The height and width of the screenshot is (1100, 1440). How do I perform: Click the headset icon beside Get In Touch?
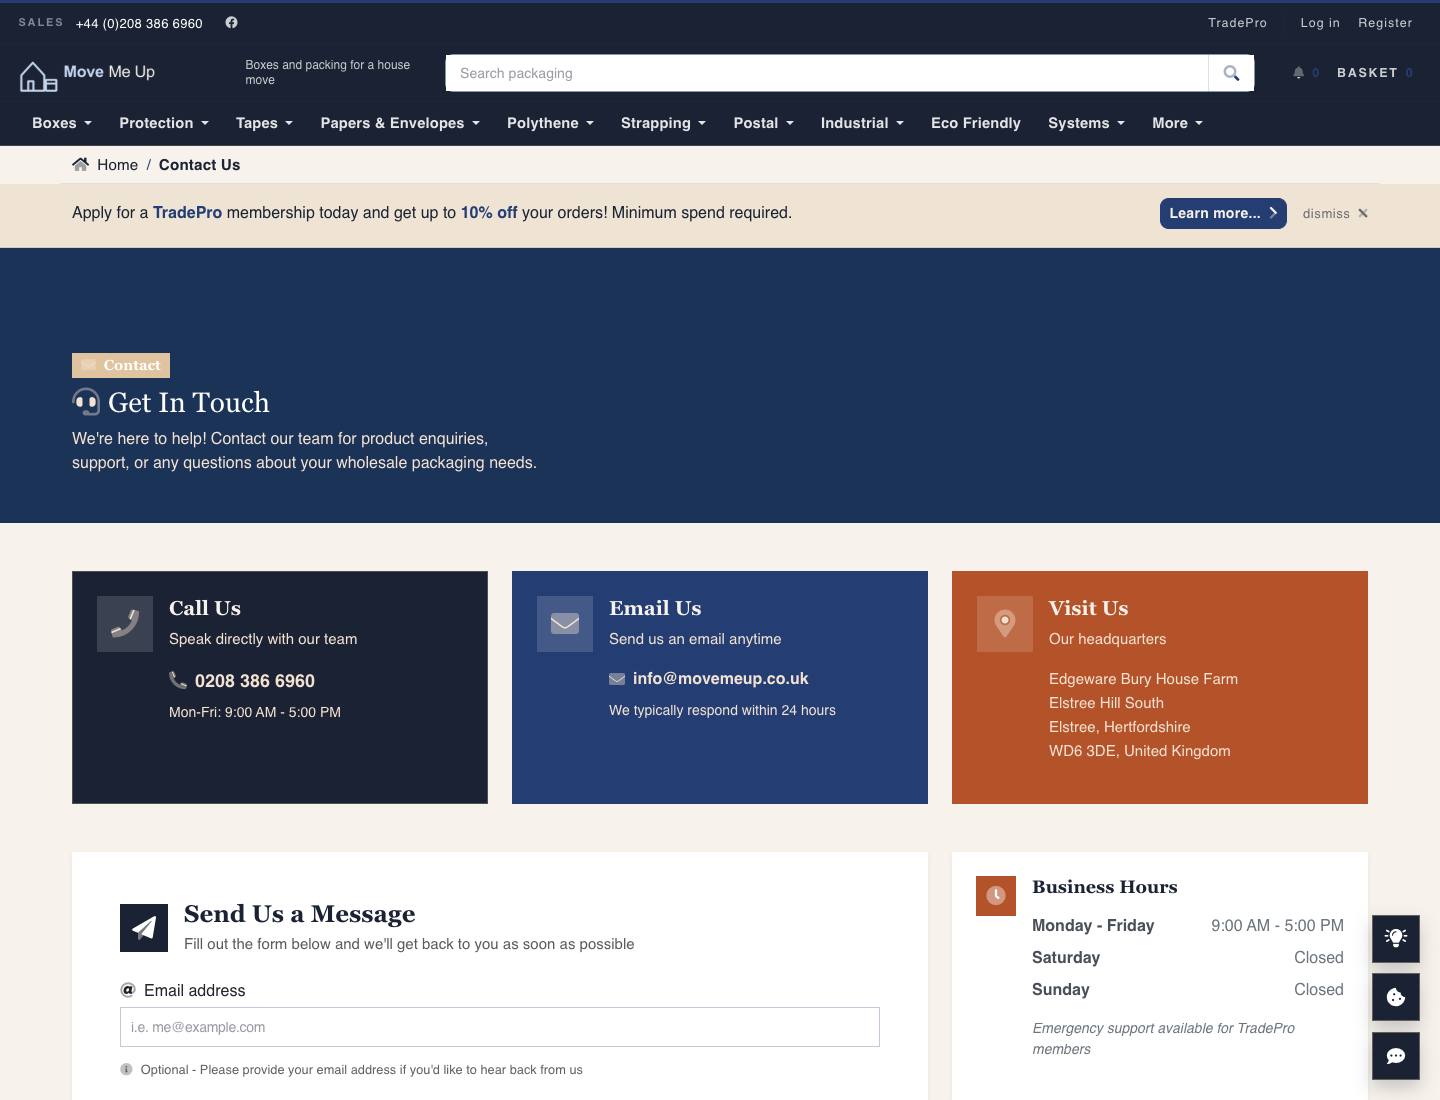[x=86, y=402]
